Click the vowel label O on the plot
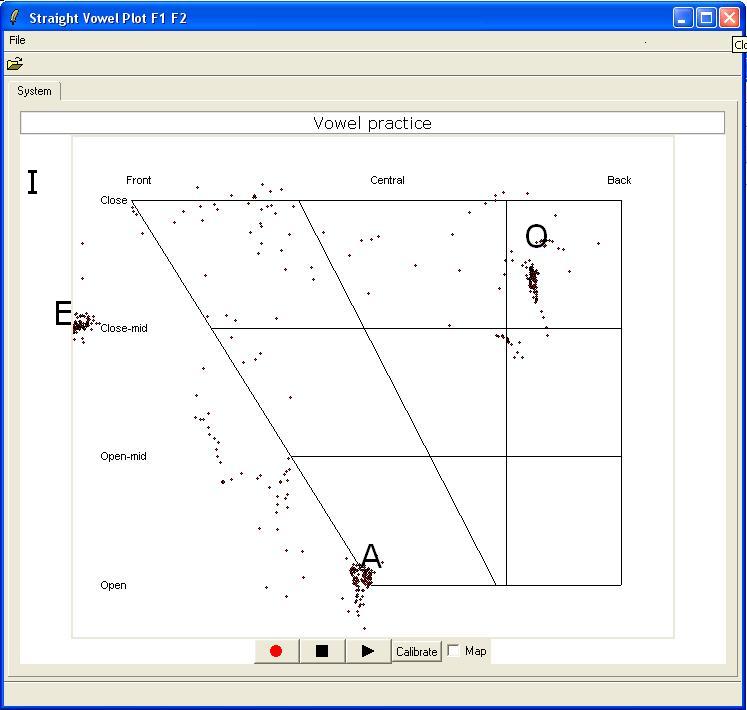The width and height of the screenshot is (747, 710). coord(536,237)
